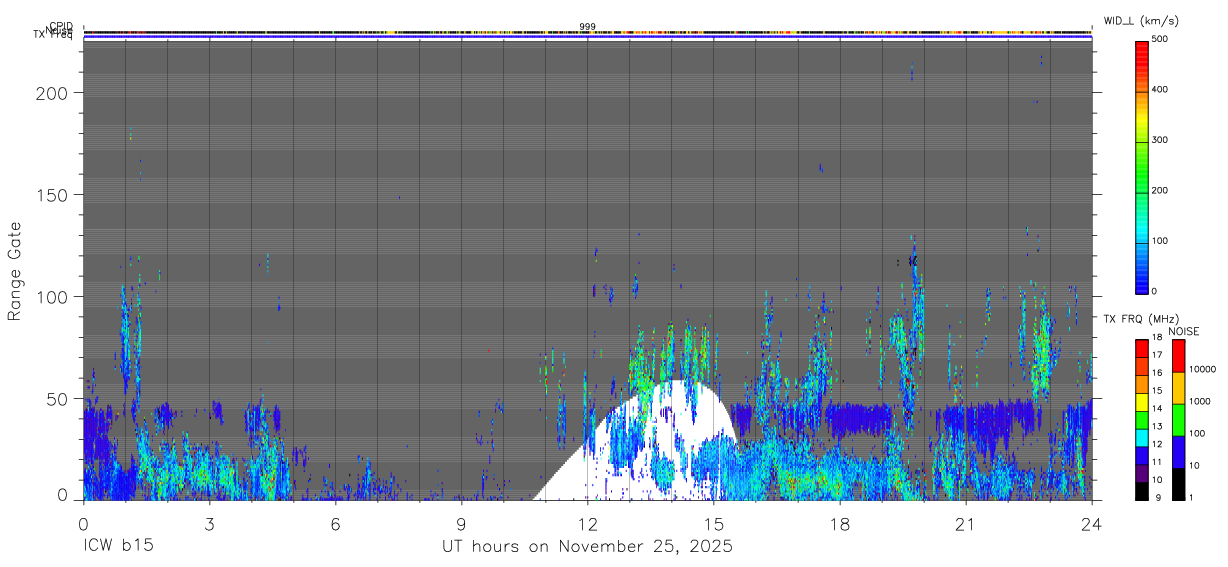Click the 14 tick on TX FRQ legend
This screenshot has height=567, width=1228.
tap(1158, 408)
